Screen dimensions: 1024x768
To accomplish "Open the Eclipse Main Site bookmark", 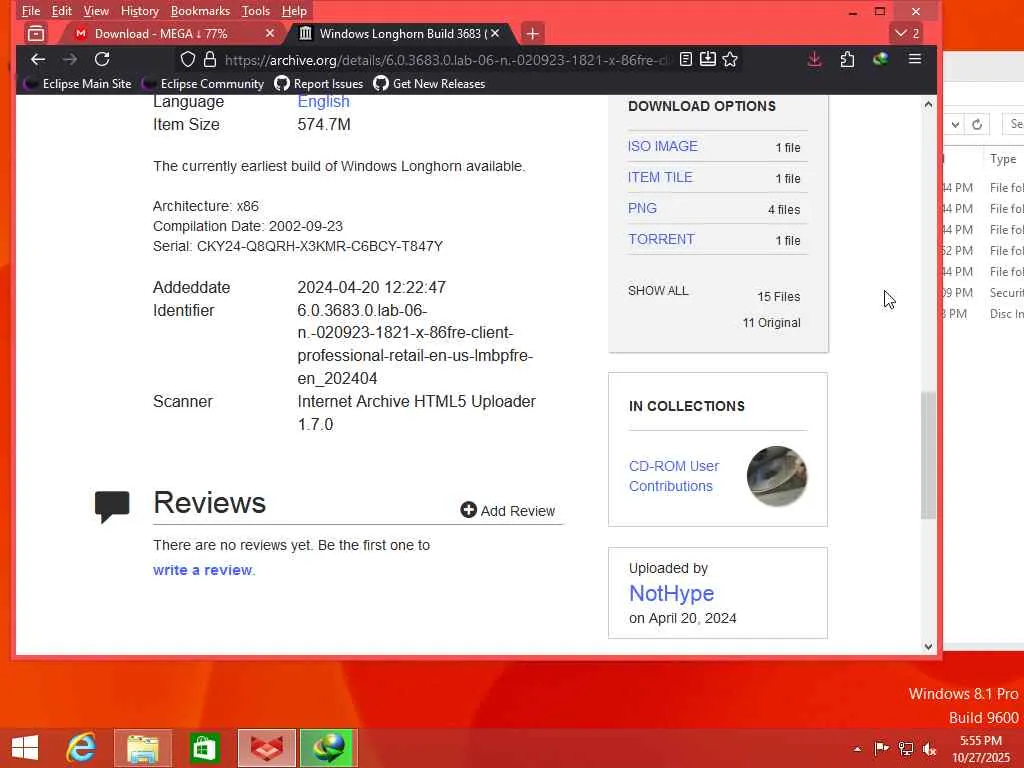I will click(78, 84).
